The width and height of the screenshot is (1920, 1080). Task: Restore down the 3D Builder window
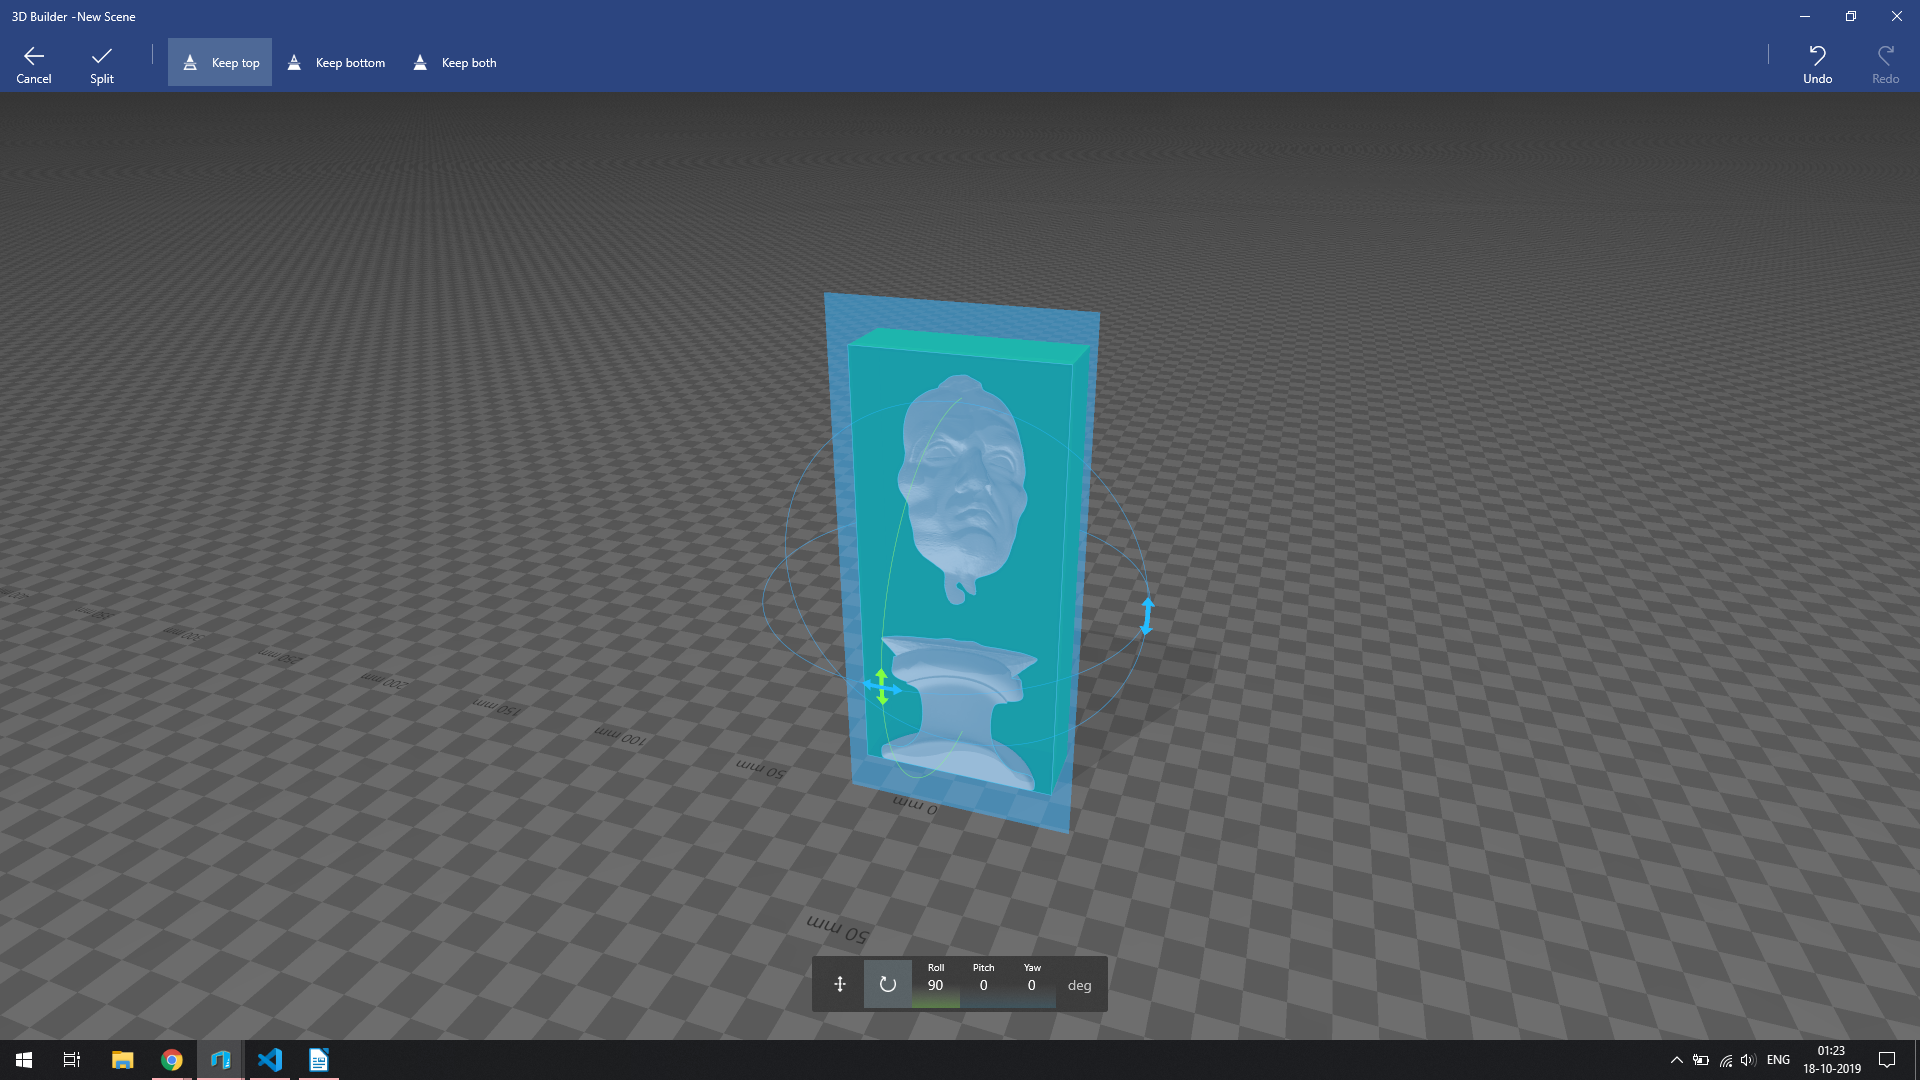[1851, 16]
